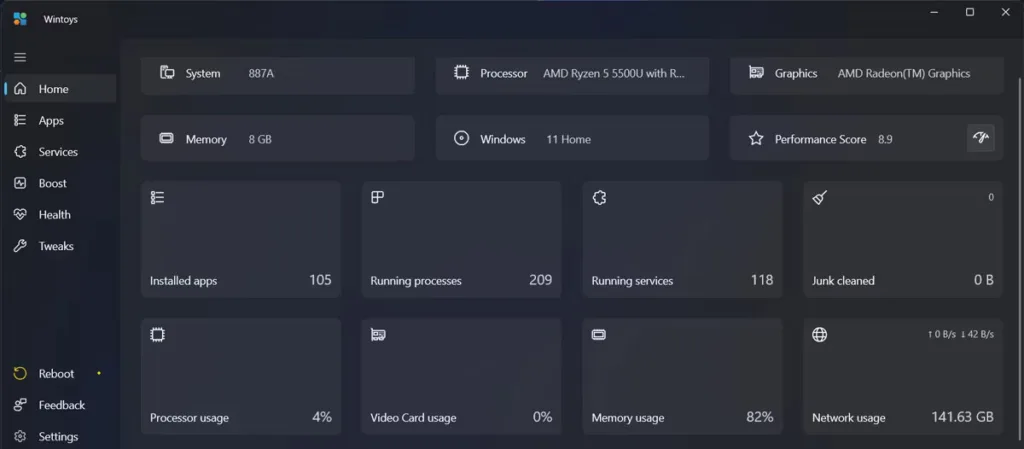Click the Apps list icon in sidebar

(20, 120)
